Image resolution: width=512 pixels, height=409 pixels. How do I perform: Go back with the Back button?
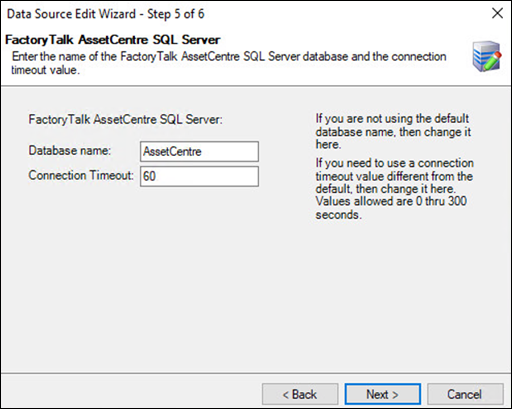[300, 394]
